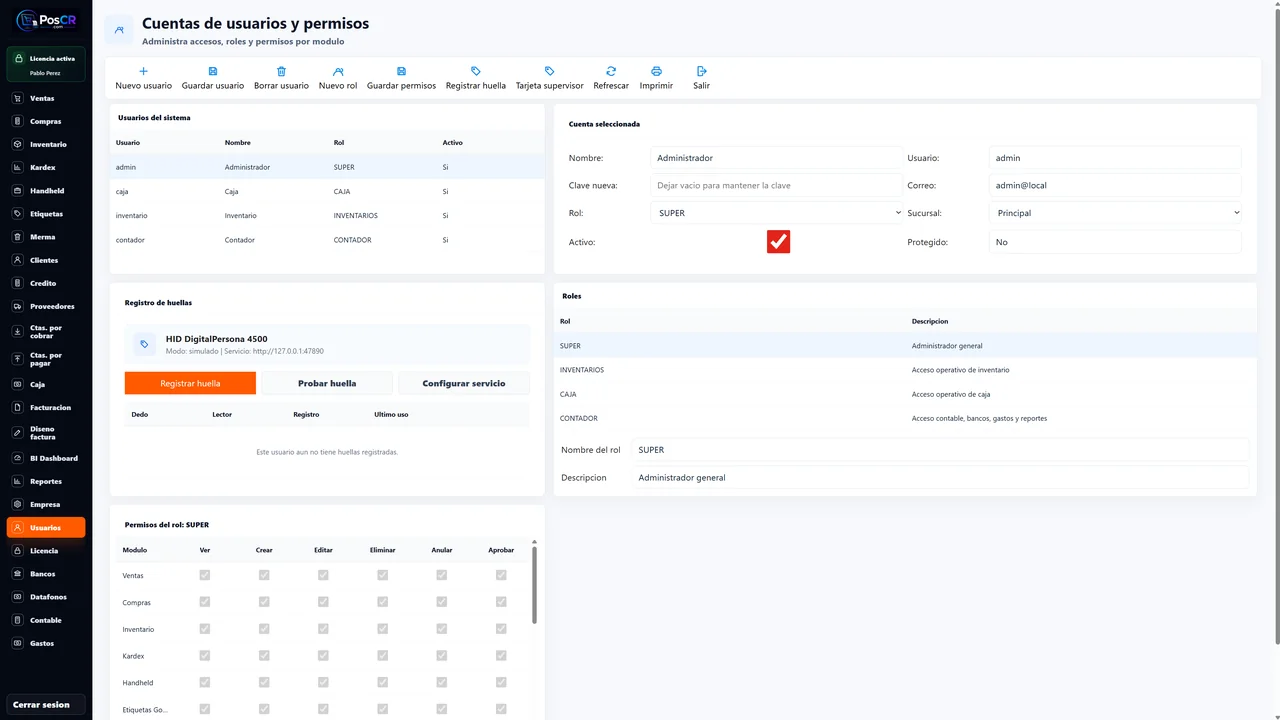Image resolution: width=1280 pixels, height=720 pixels.
Task: Open the Sucursal dropdown showing Principal
Action: click(1115, 213)
